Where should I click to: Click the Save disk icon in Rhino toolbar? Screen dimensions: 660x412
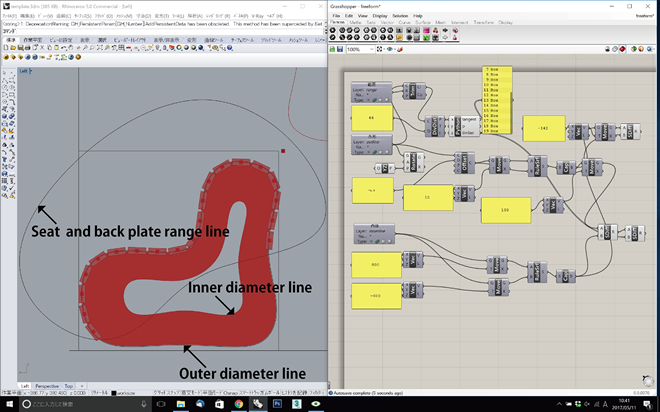point(20,48)
